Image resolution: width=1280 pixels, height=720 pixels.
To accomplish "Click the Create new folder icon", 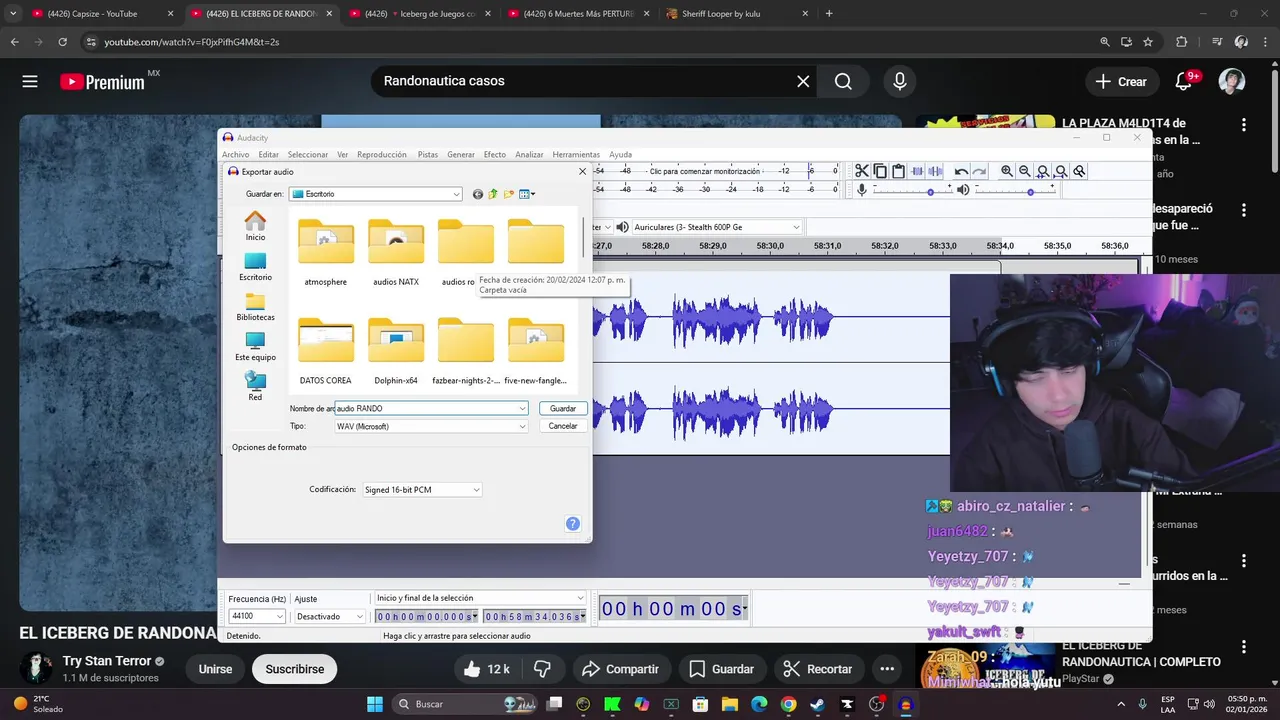I will coord(509,194).
